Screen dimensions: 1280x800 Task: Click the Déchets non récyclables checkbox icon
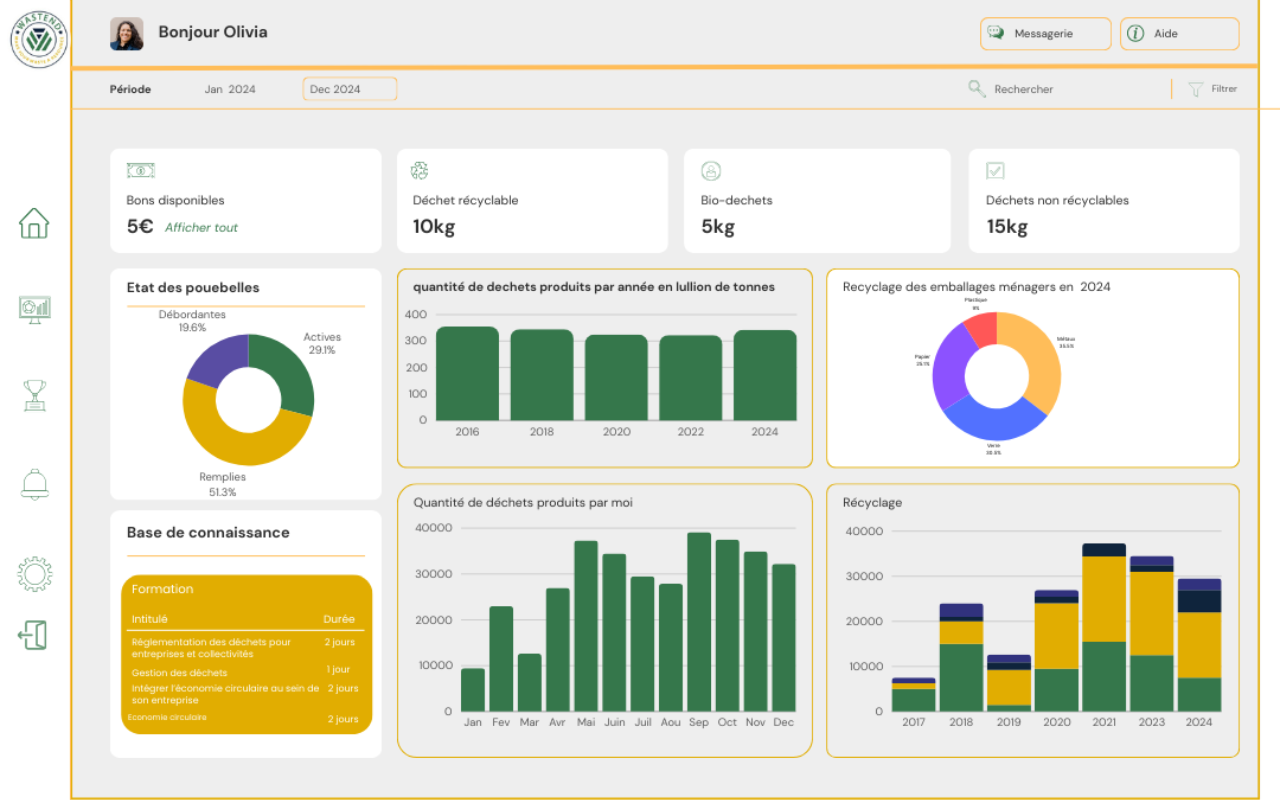995,171
